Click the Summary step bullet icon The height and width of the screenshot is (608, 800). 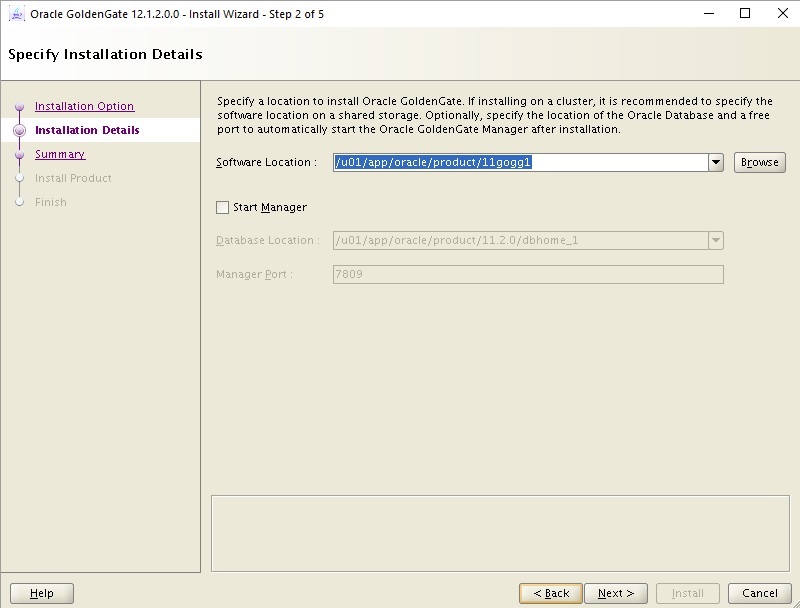[19, 155]
